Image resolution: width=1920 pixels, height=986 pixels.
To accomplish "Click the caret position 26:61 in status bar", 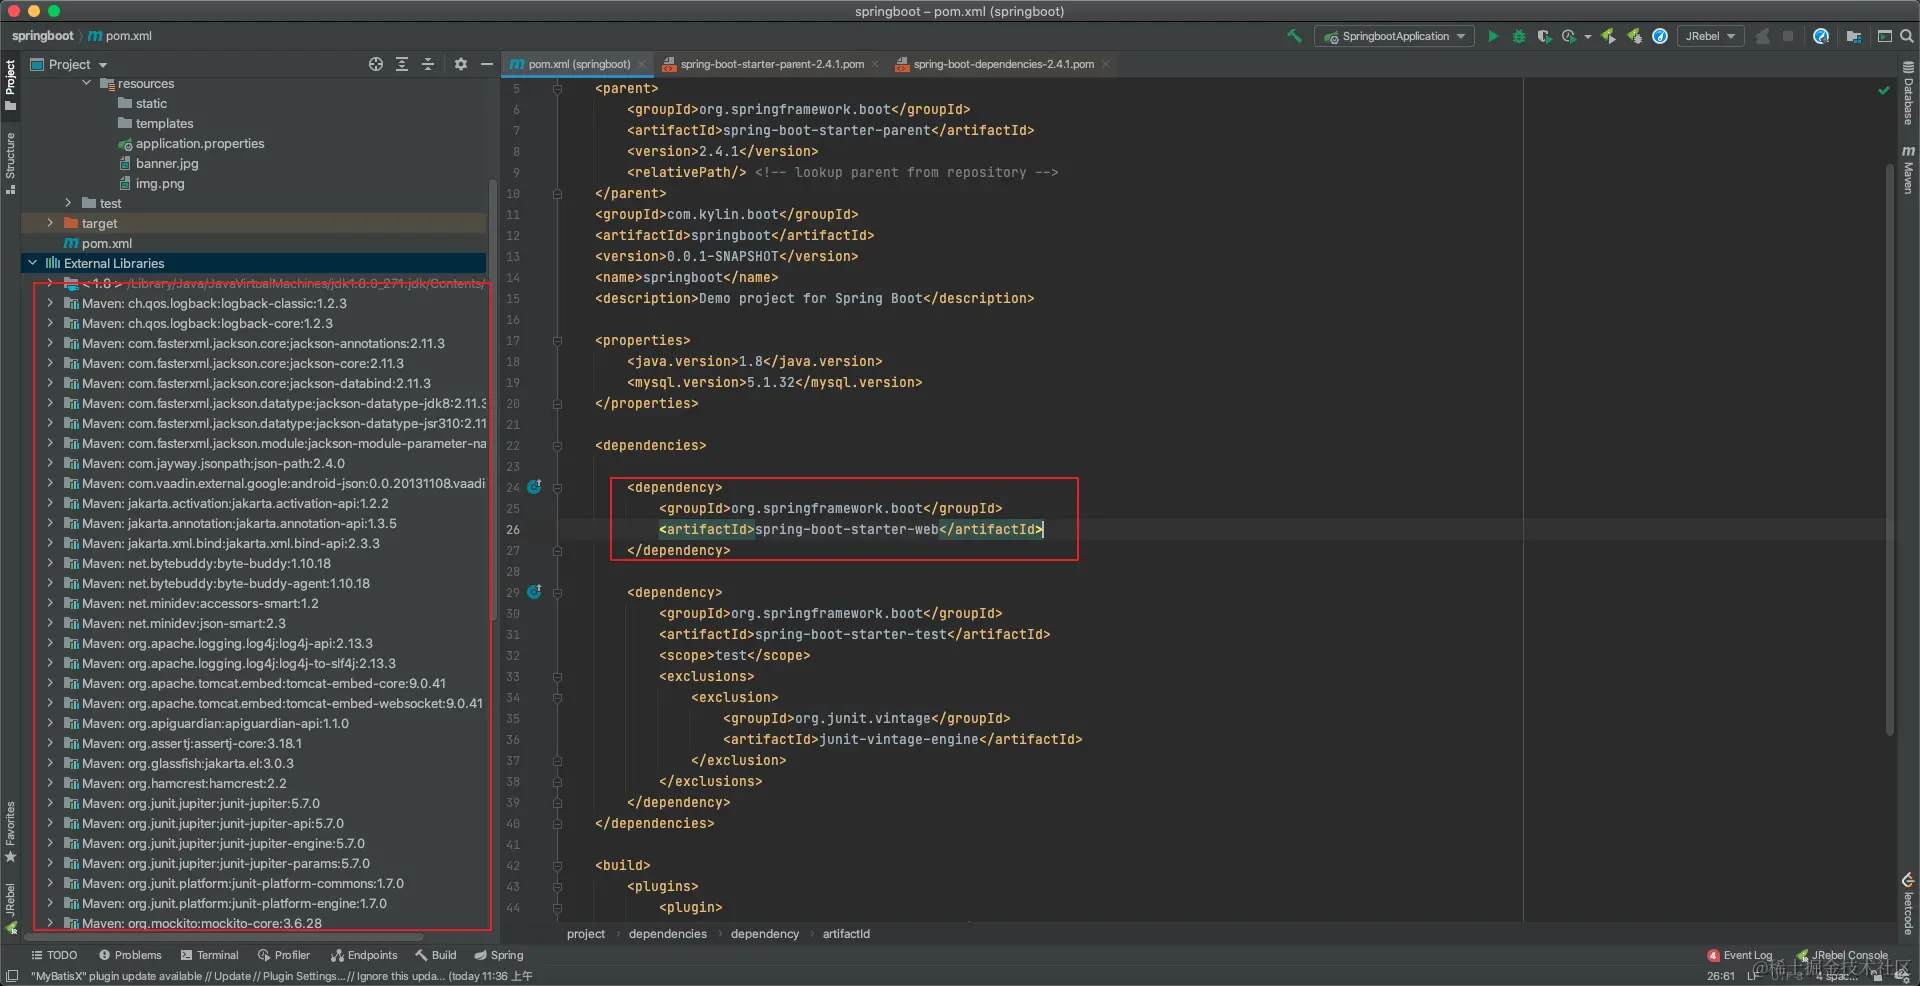I will point(1721,976).
